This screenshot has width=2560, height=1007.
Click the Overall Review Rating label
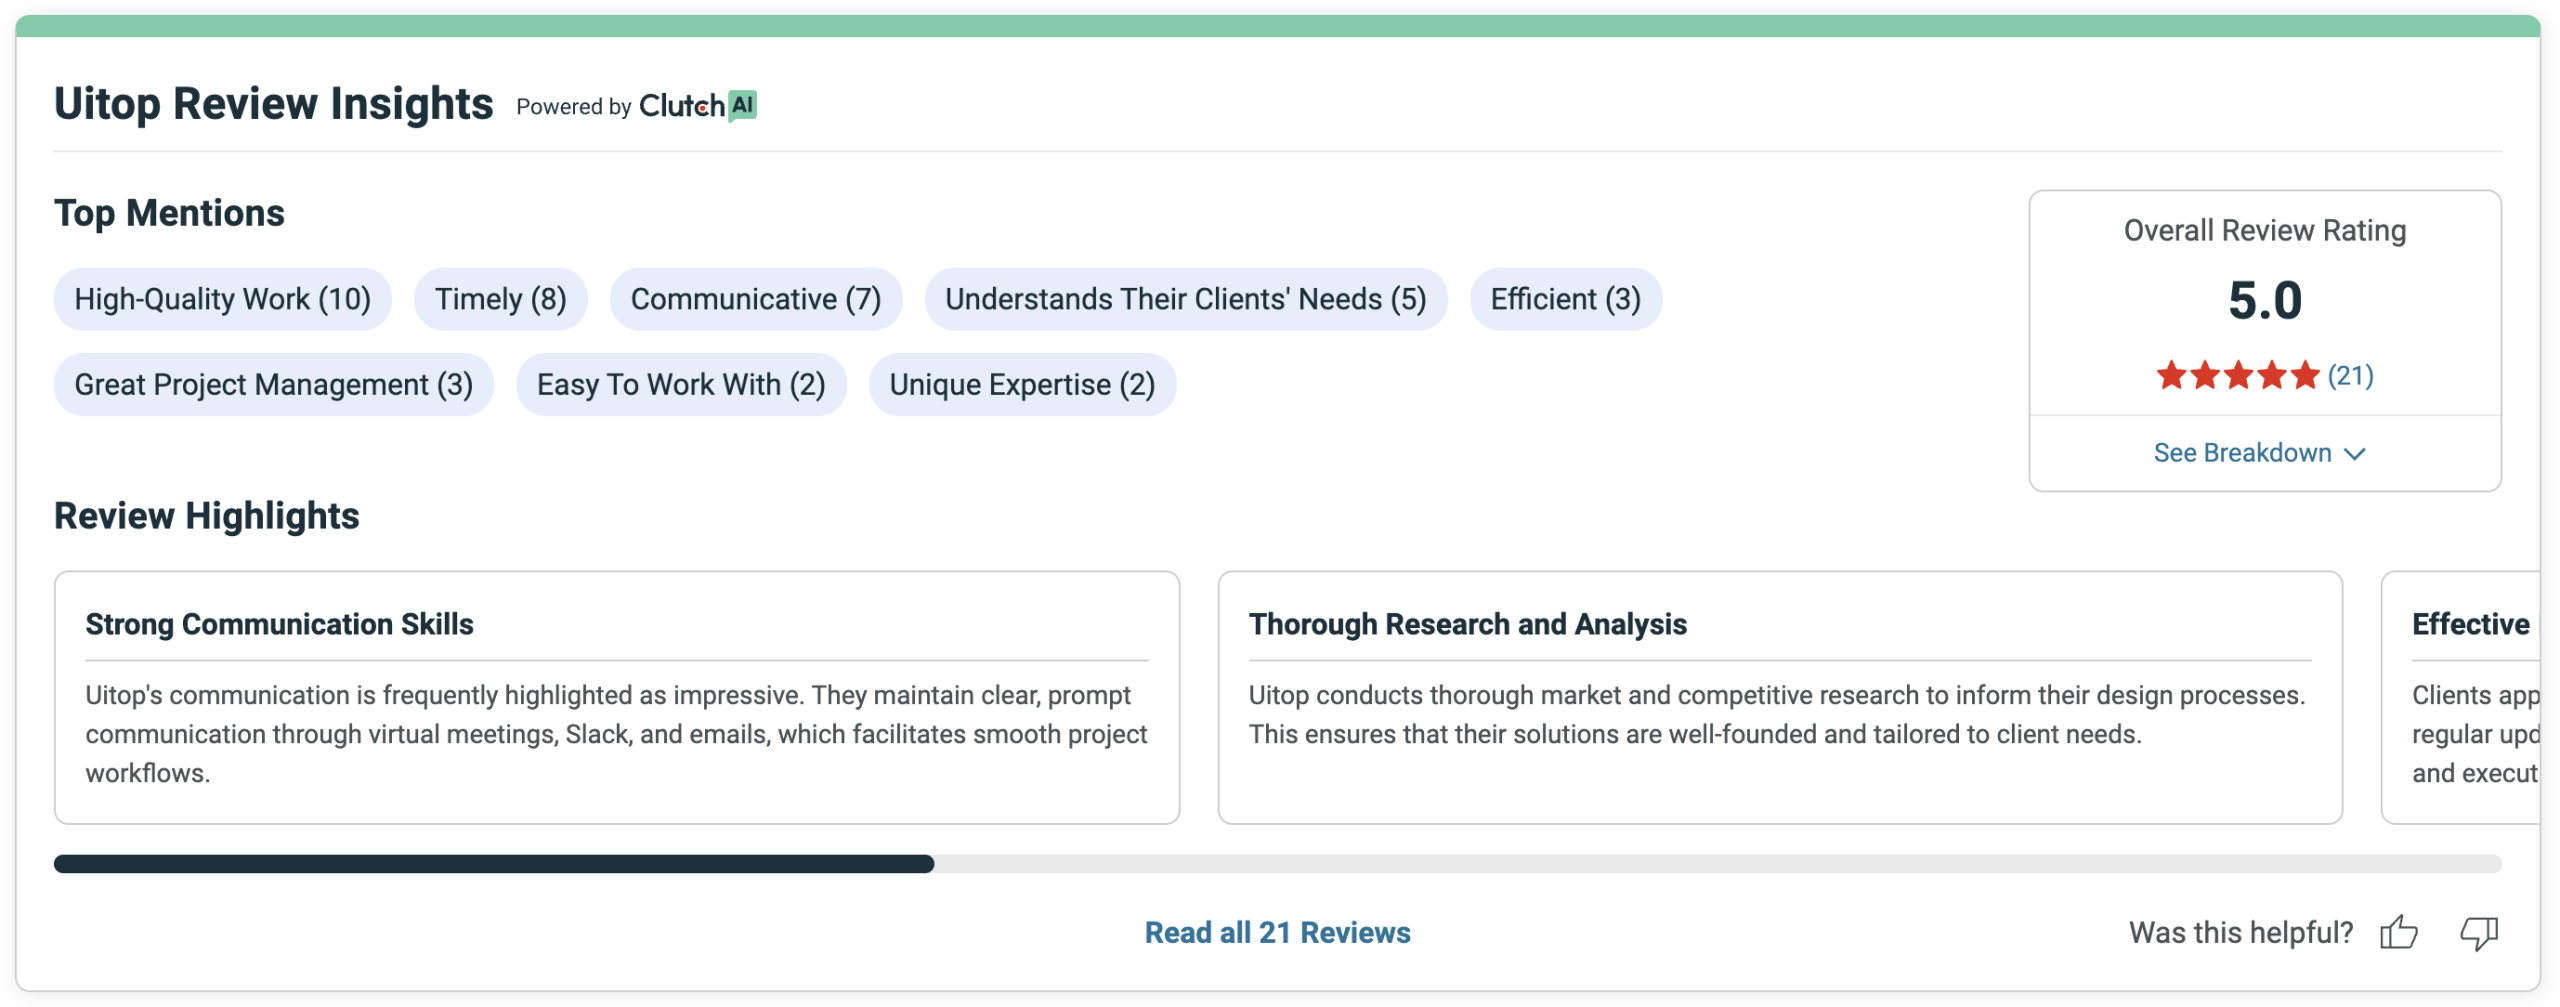[x=2265, y=231]
